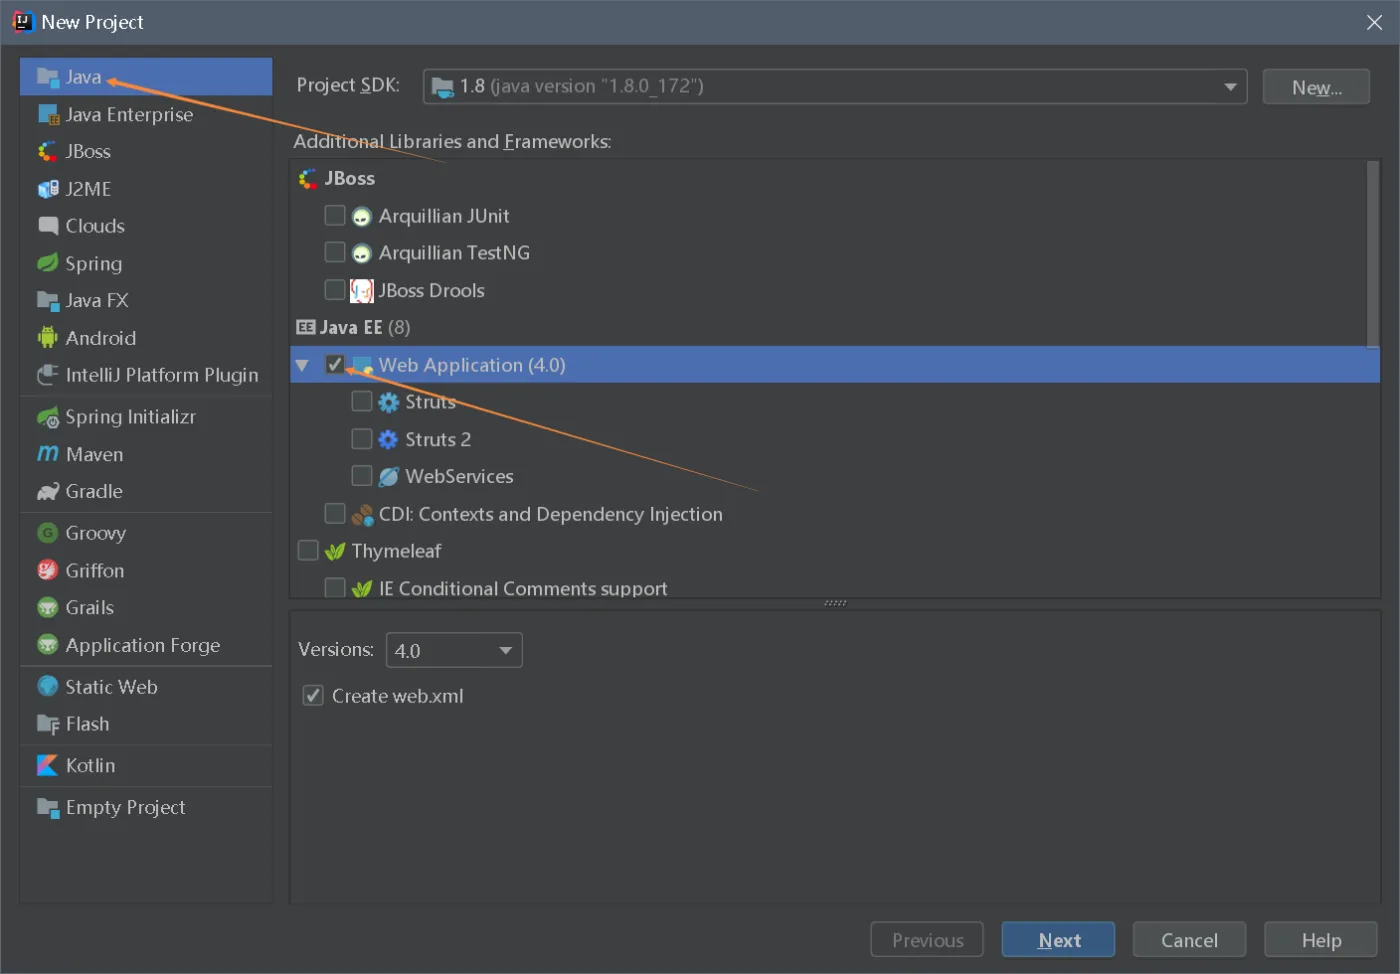Check the Struts 2 checkbox
The image size is (1400, 974).
362,439
